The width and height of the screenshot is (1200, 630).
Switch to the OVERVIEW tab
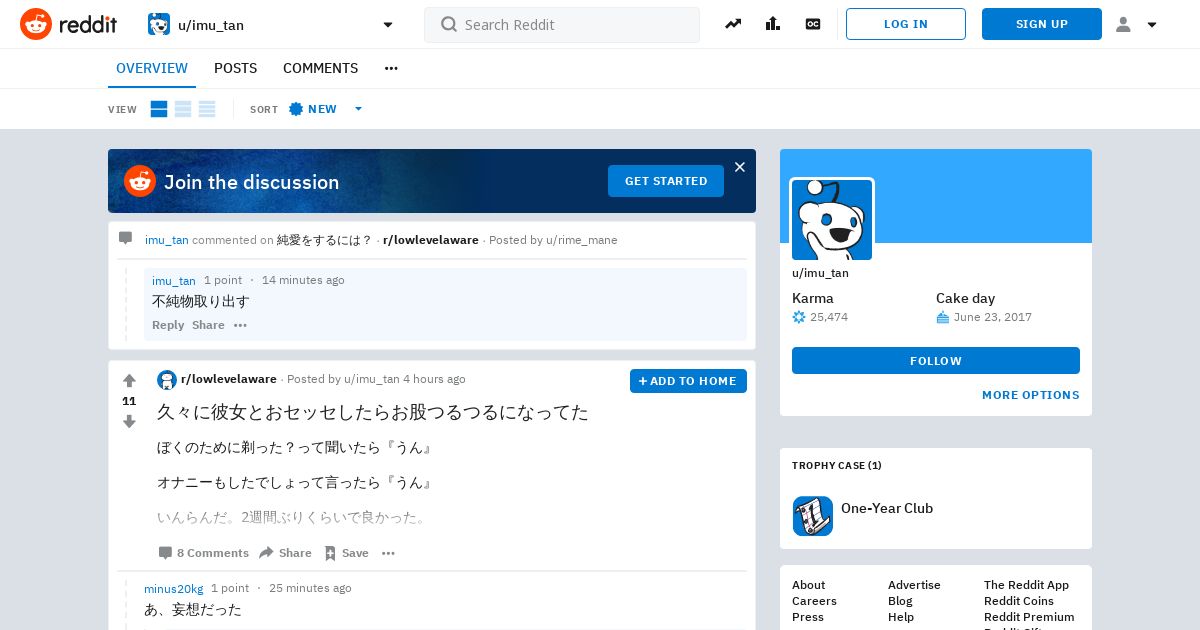tap(152, 68)
